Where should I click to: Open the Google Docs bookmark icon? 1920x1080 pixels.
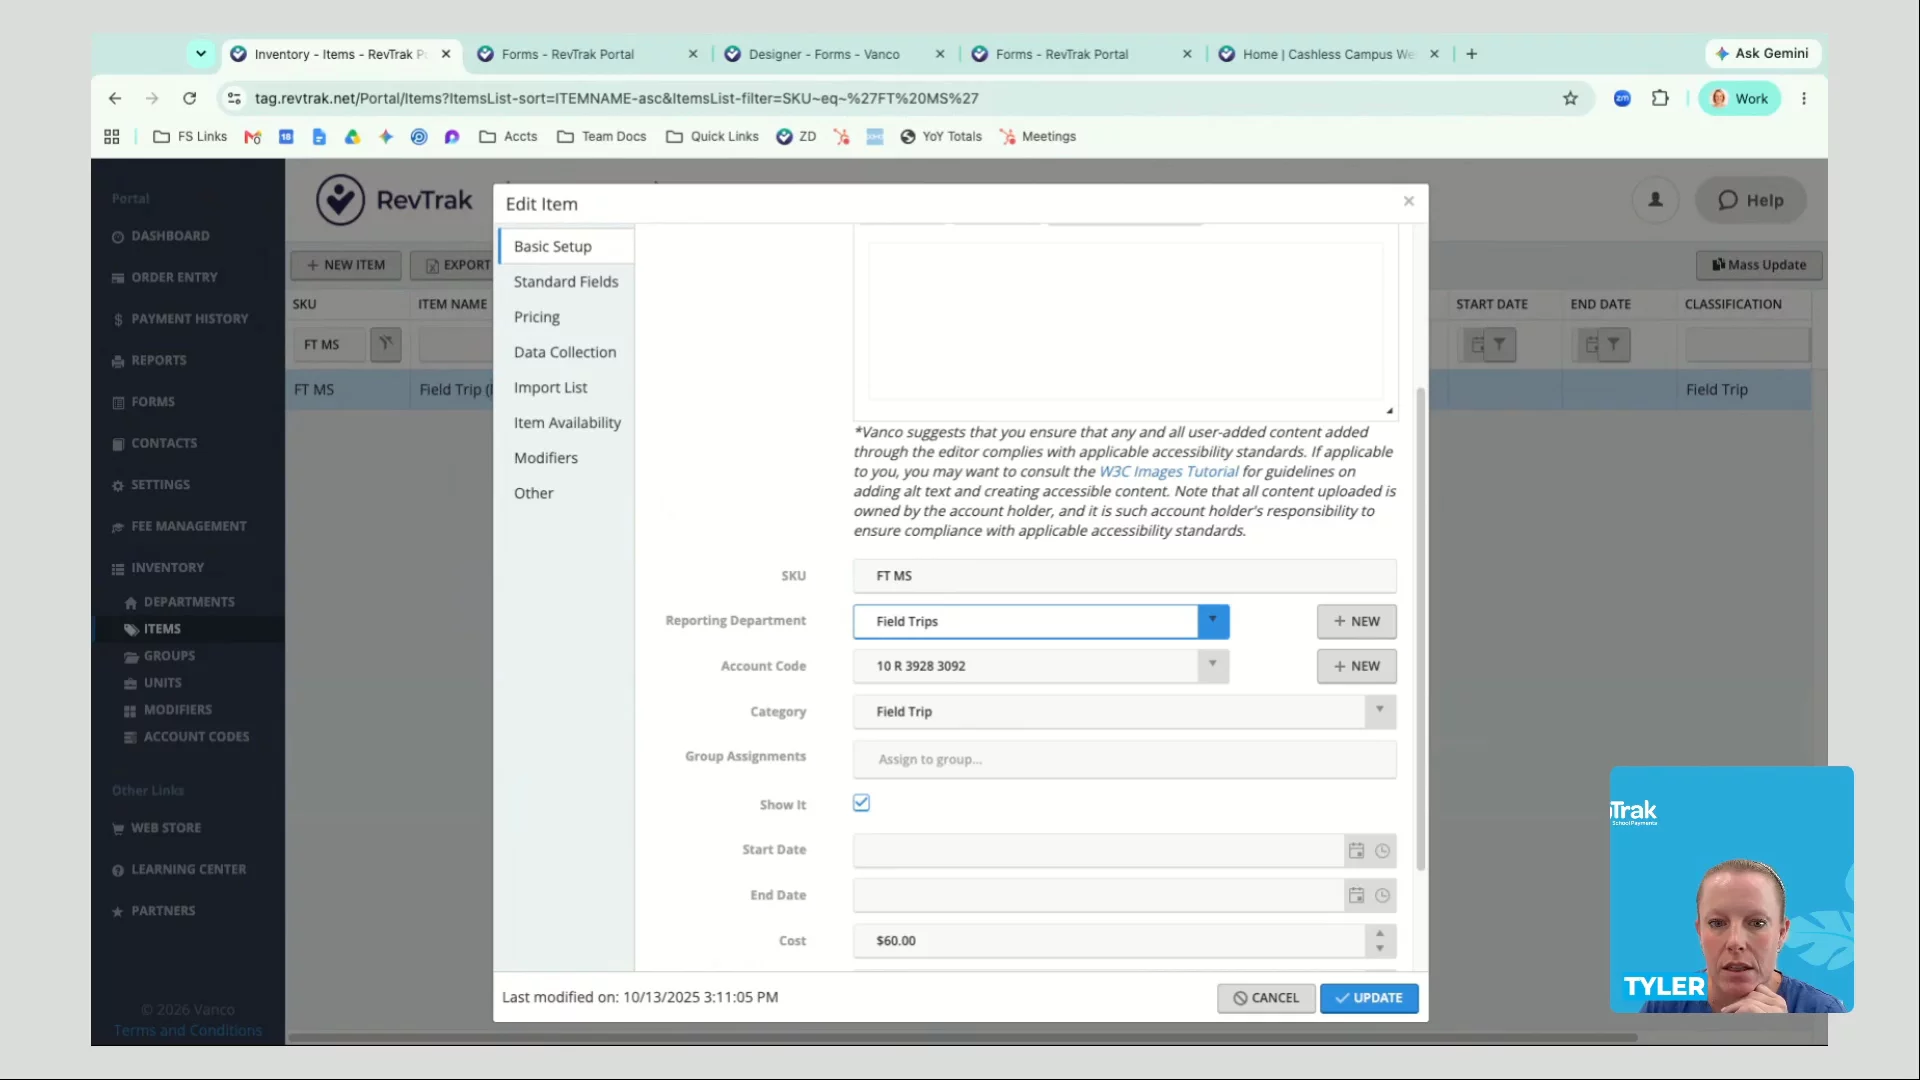tap(319, 137)
